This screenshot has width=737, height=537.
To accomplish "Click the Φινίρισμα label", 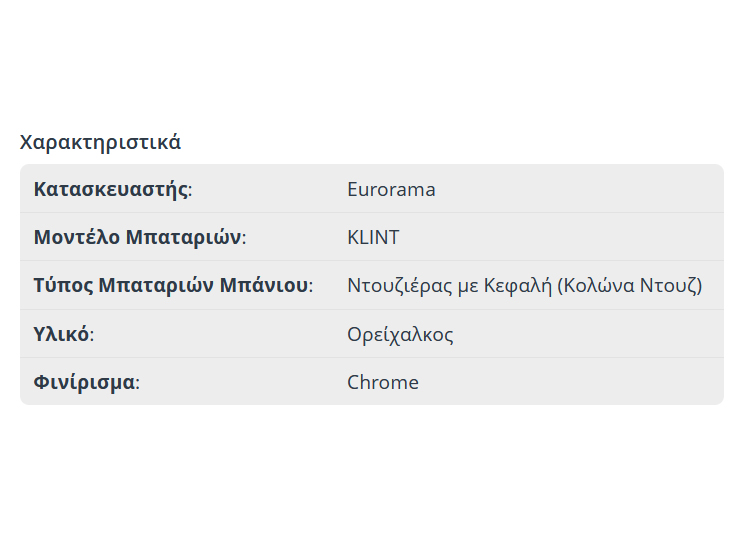I will 86,382.
